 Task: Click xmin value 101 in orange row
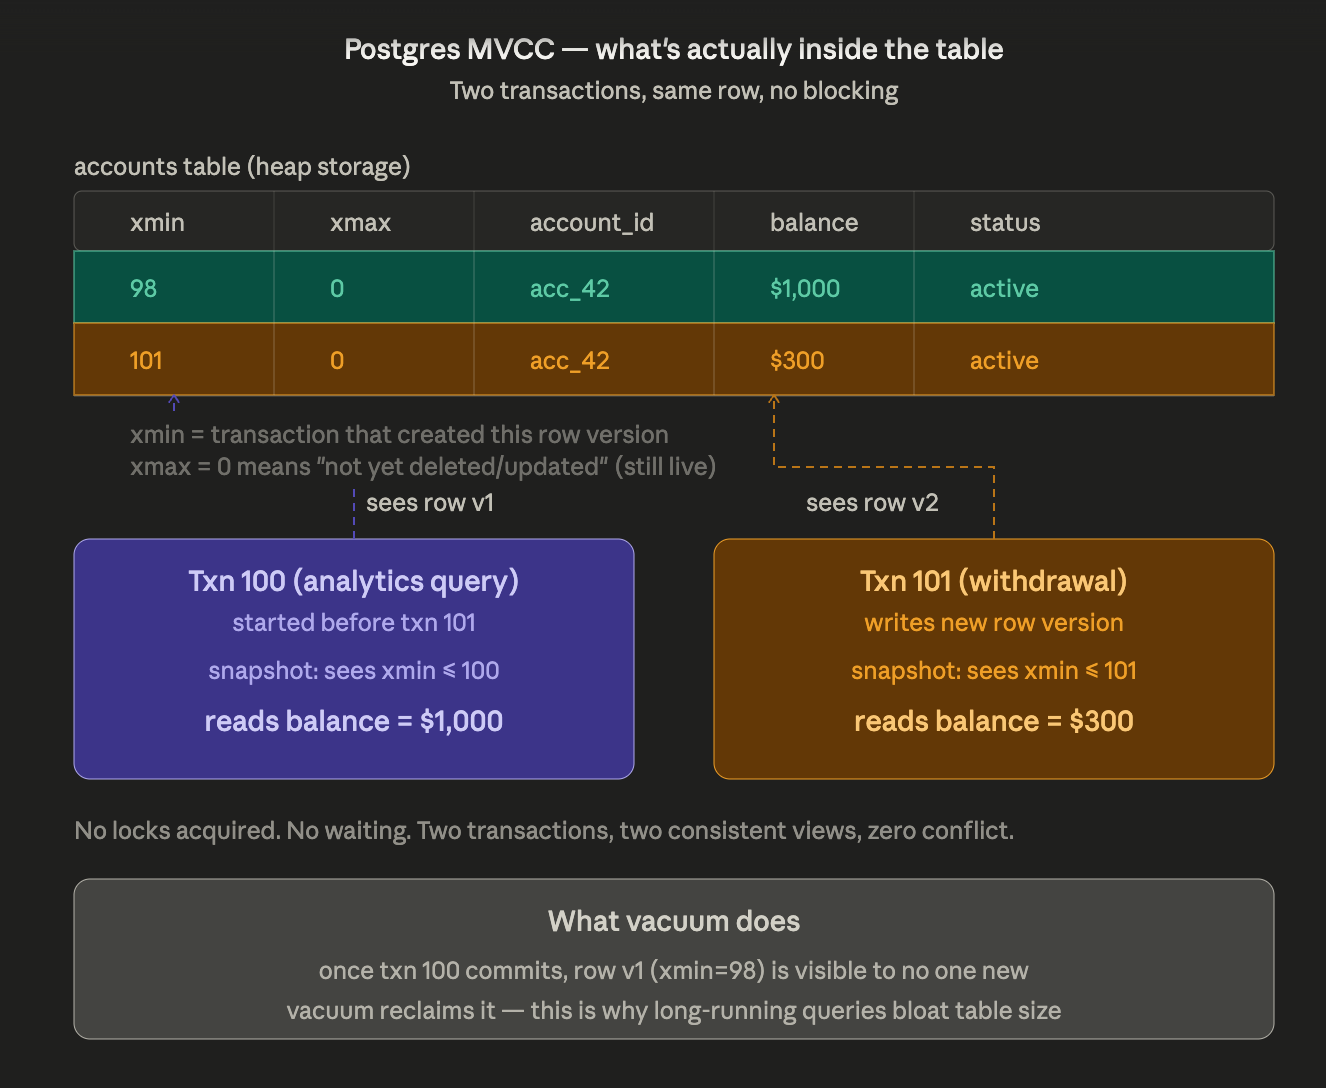pyautogui.click(x=146, y=360)
